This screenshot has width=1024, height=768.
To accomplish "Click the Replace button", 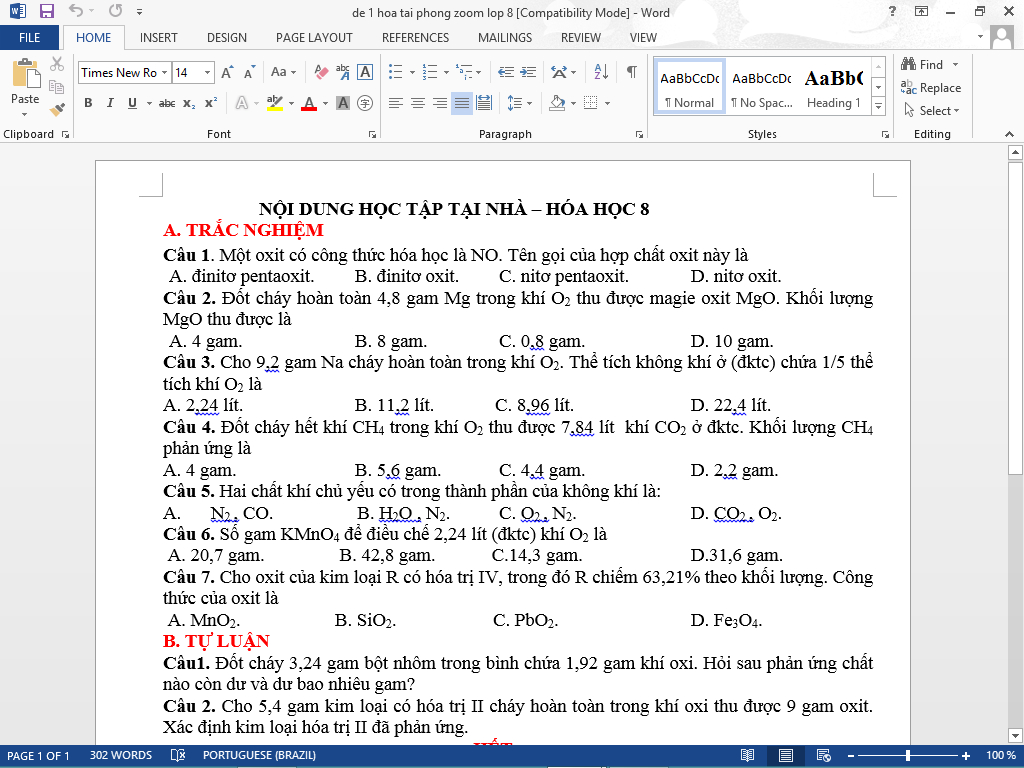I will click(x=931, y=88).
